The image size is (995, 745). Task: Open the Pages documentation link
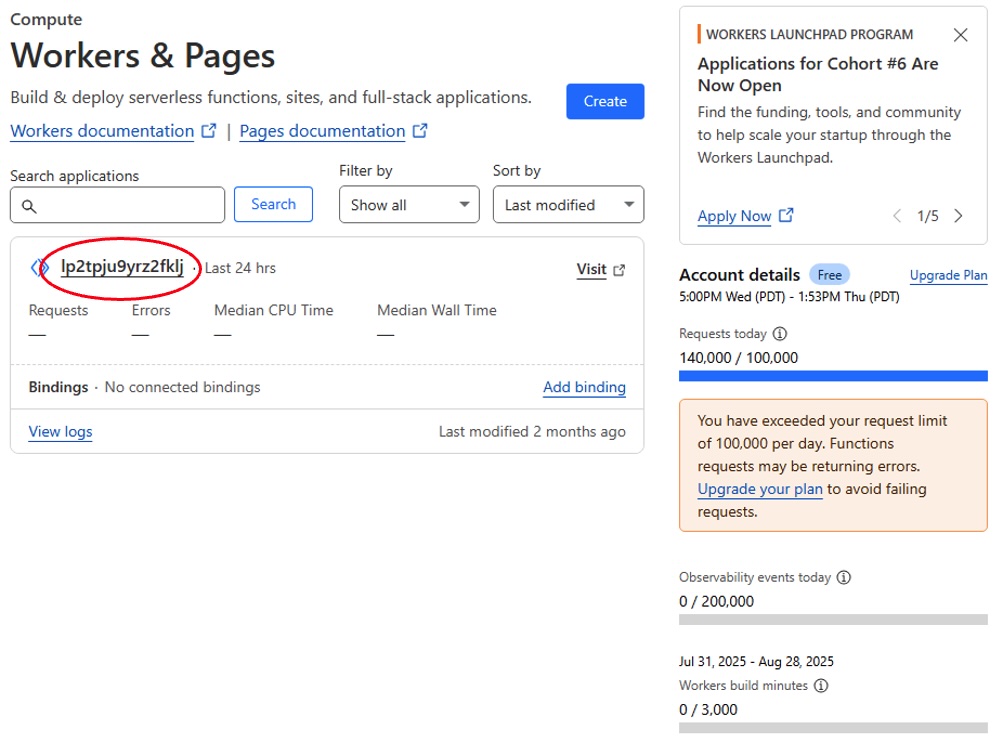click(322, 131)
